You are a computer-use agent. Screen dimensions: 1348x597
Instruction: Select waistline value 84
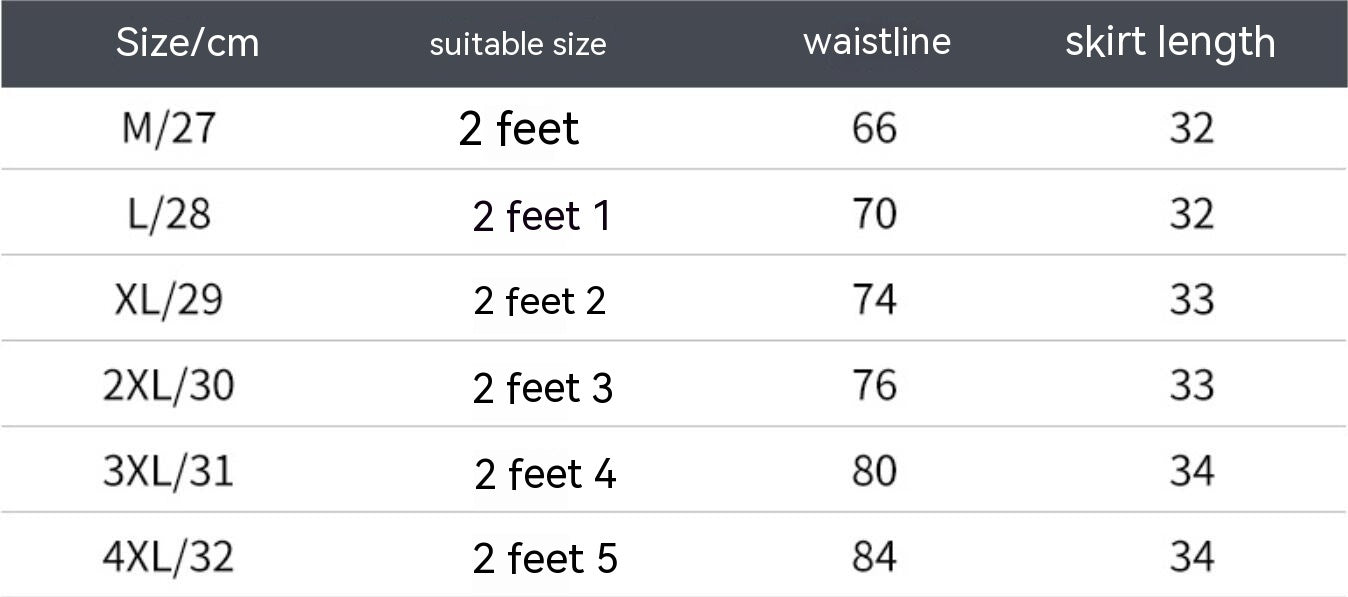pyautogui.click(x=874, y=557)
